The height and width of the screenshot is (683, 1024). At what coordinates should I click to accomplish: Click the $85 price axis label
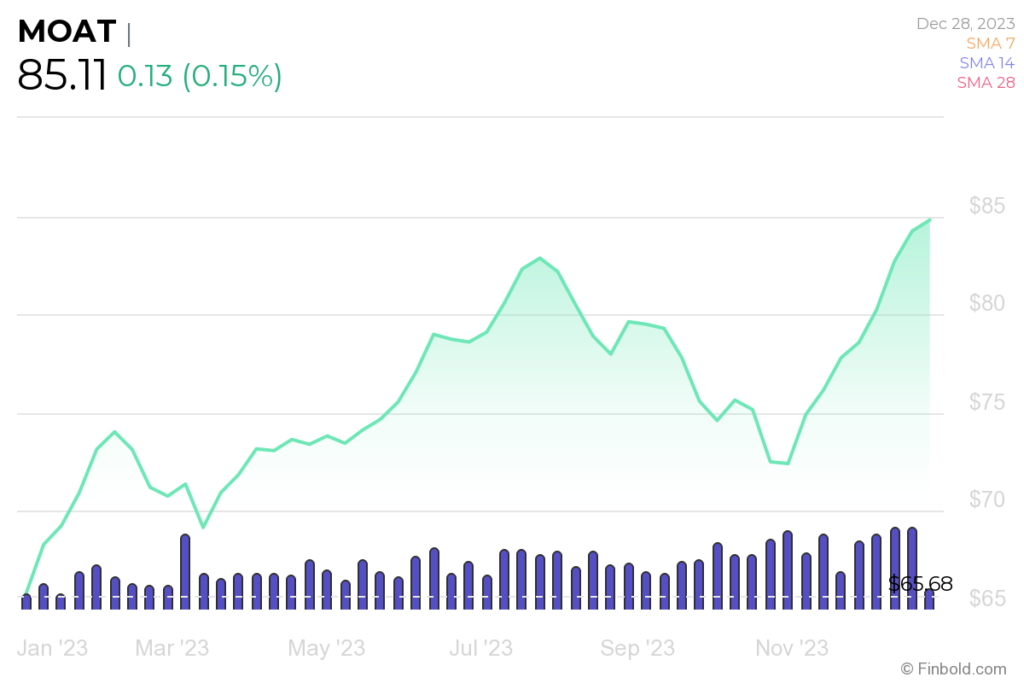pyautogui.click(x=986, y=207)
